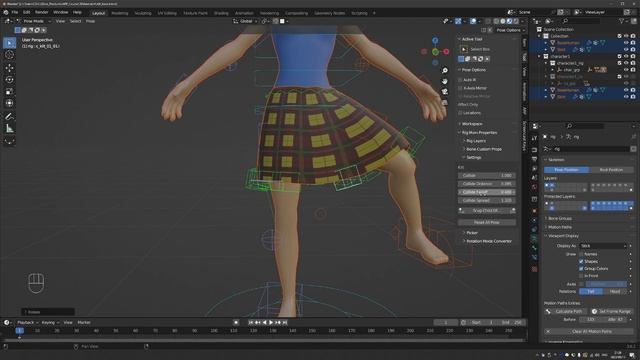Open the Pose Mode dropdown
Image resolution: width=640 pixels, height=360 pixels.
click(33, 21)
